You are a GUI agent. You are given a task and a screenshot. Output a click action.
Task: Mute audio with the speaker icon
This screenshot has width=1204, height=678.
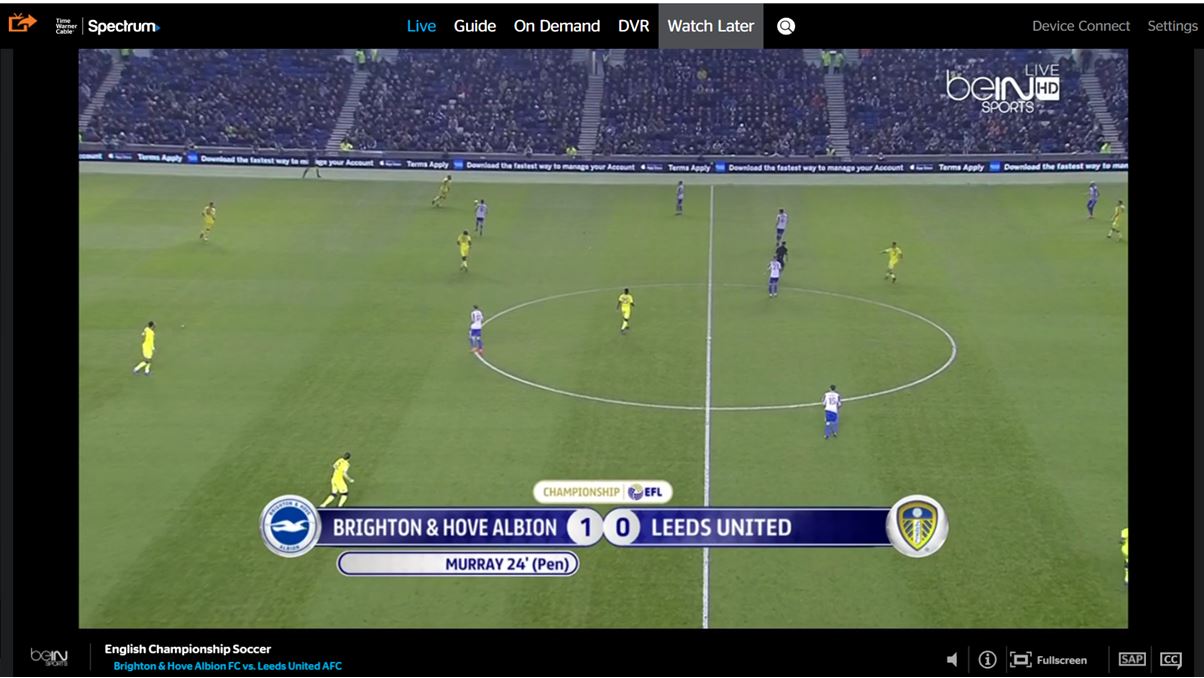click(x=952, y=659)
